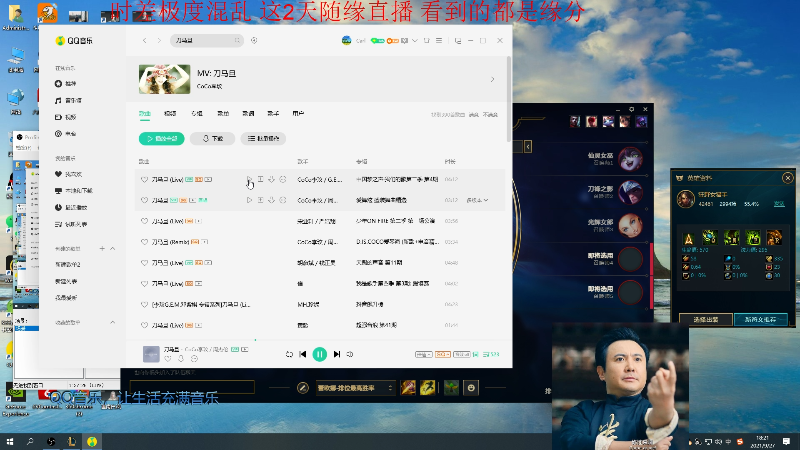Open the 电台 radio section in the sidebar
The image size is (800, 450).
click(66, 134)
